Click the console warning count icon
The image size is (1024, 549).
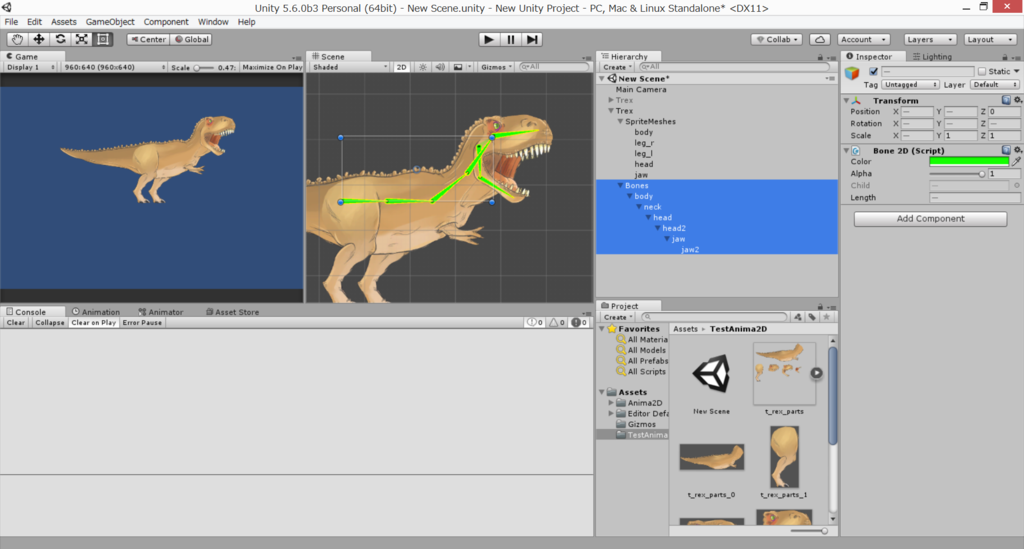click(x=557, y=322)
